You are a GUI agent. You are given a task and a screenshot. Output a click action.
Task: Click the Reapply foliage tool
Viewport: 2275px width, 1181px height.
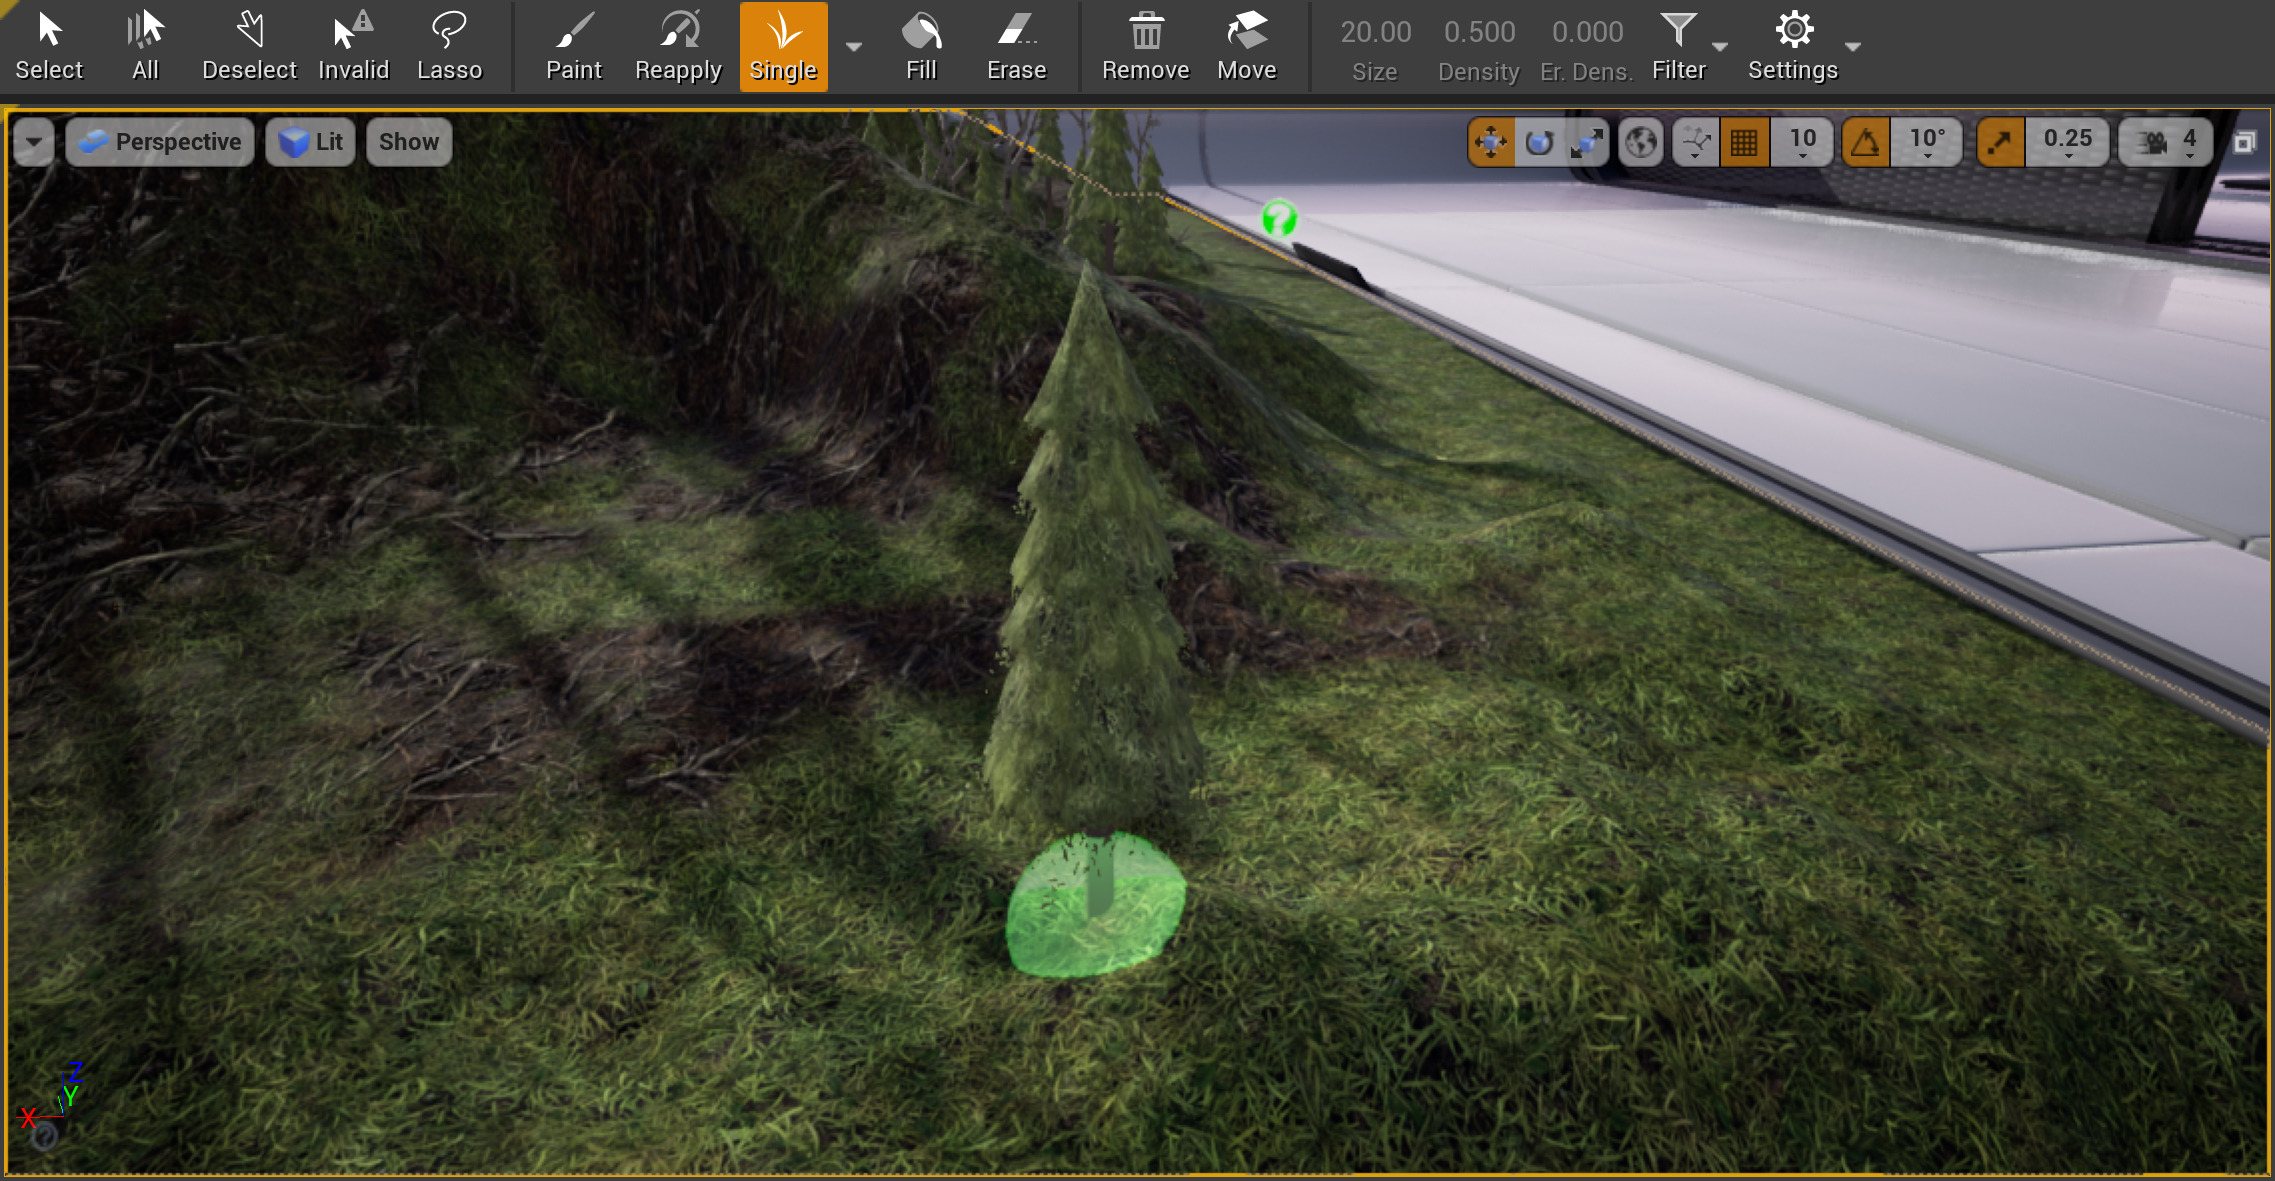pos(678,46)
